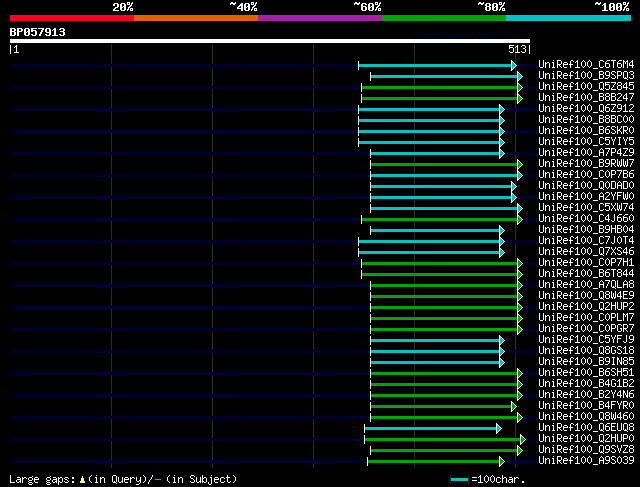Click the arrowhead of the UniRef100_B9SPQ3 bar
Image resolution: width=640 pixels, height=487 pixels.
(519, 76)
